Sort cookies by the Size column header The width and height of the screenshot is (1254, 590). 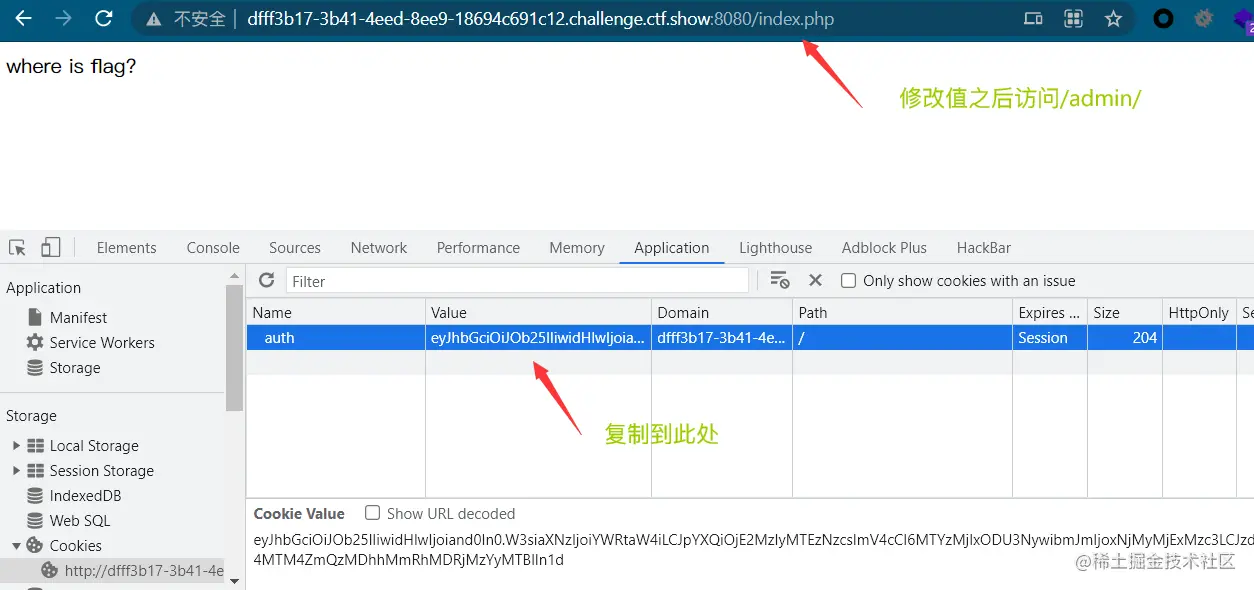[x=1125, y=312]
